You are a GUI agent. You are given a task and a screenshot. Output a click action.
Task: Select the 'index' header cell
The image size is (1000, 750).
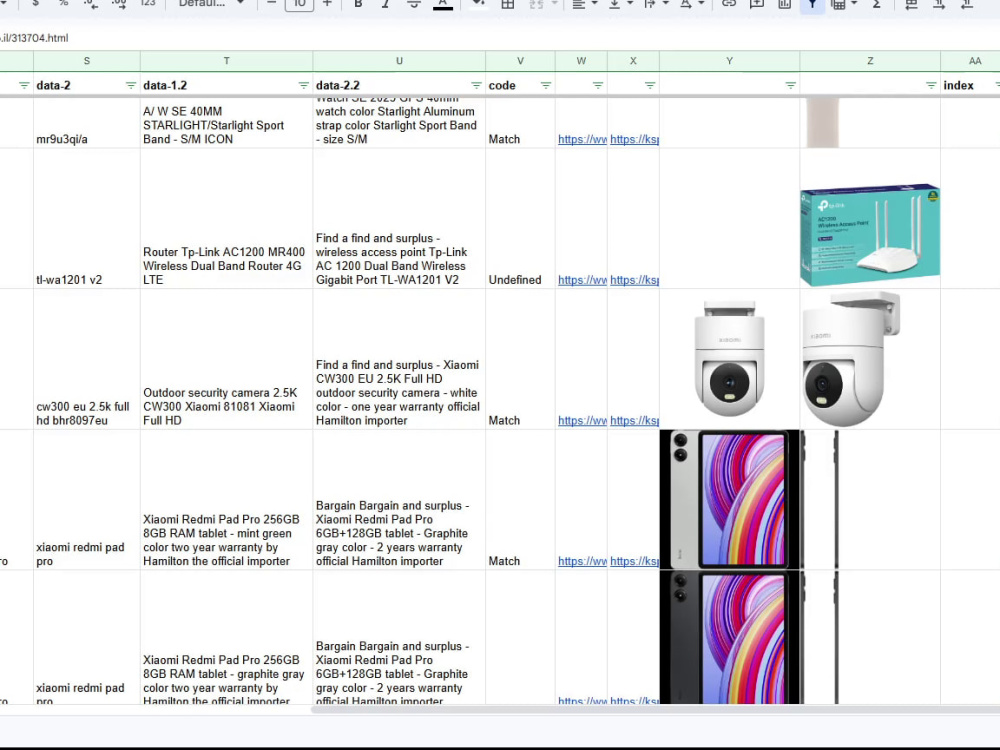pyautogui.click(x=971, y=85)
